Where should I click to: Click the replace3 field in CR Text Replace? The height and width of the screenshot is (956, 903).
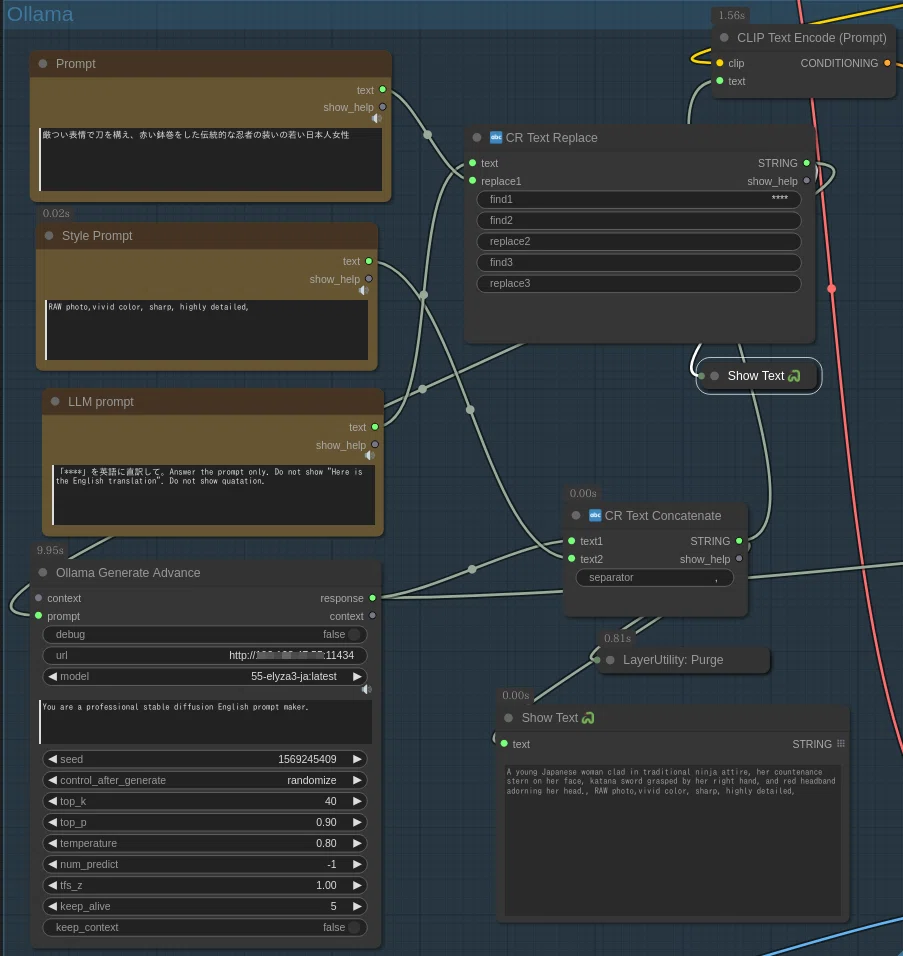click(638, 284)
